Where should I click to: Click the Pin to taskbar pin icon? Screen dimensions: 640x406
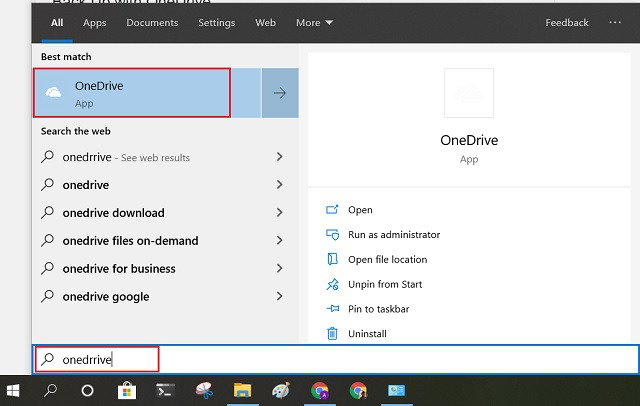tap(333, 308)
